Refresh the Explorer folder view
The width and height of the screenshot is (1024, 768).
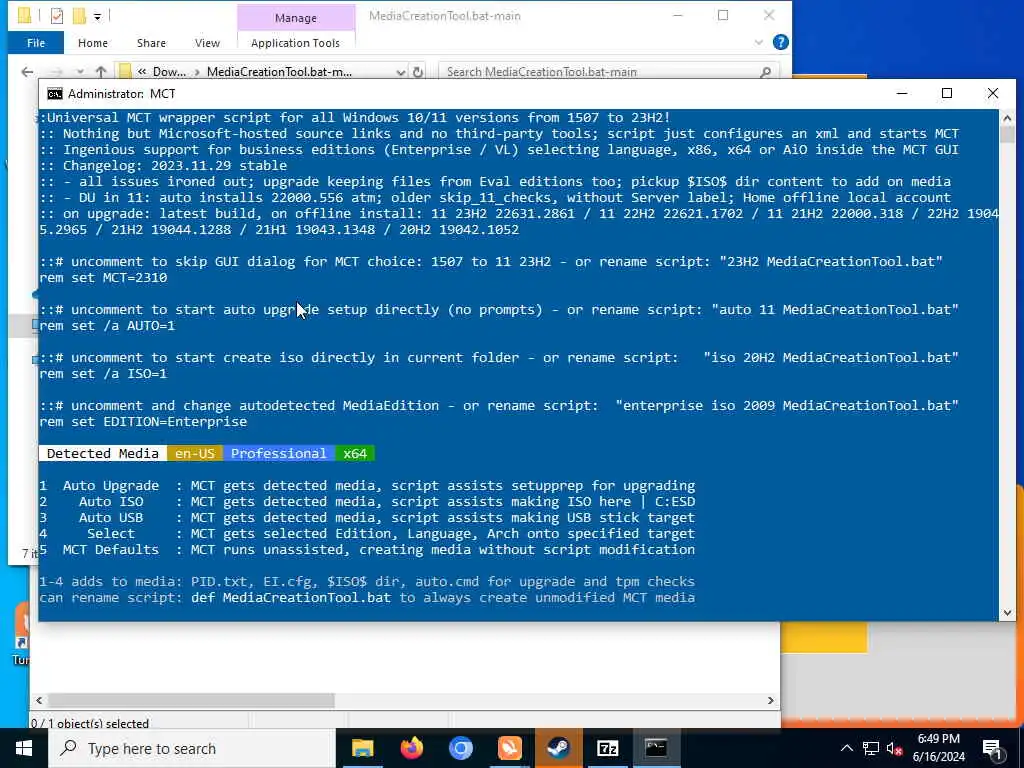tap(418, 72)
